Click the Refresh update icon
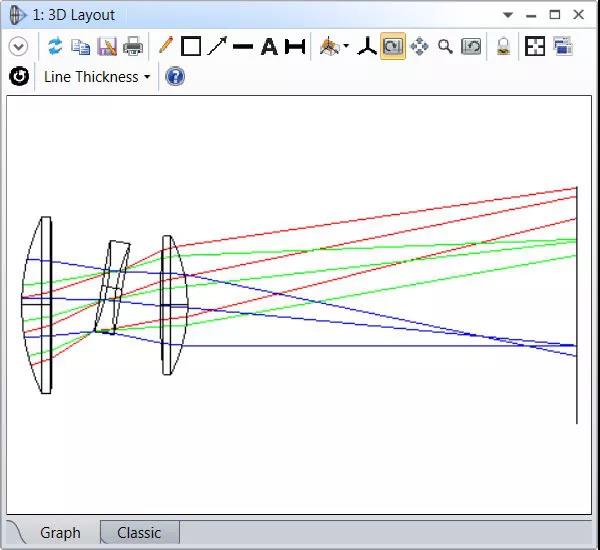 [55, 47]
